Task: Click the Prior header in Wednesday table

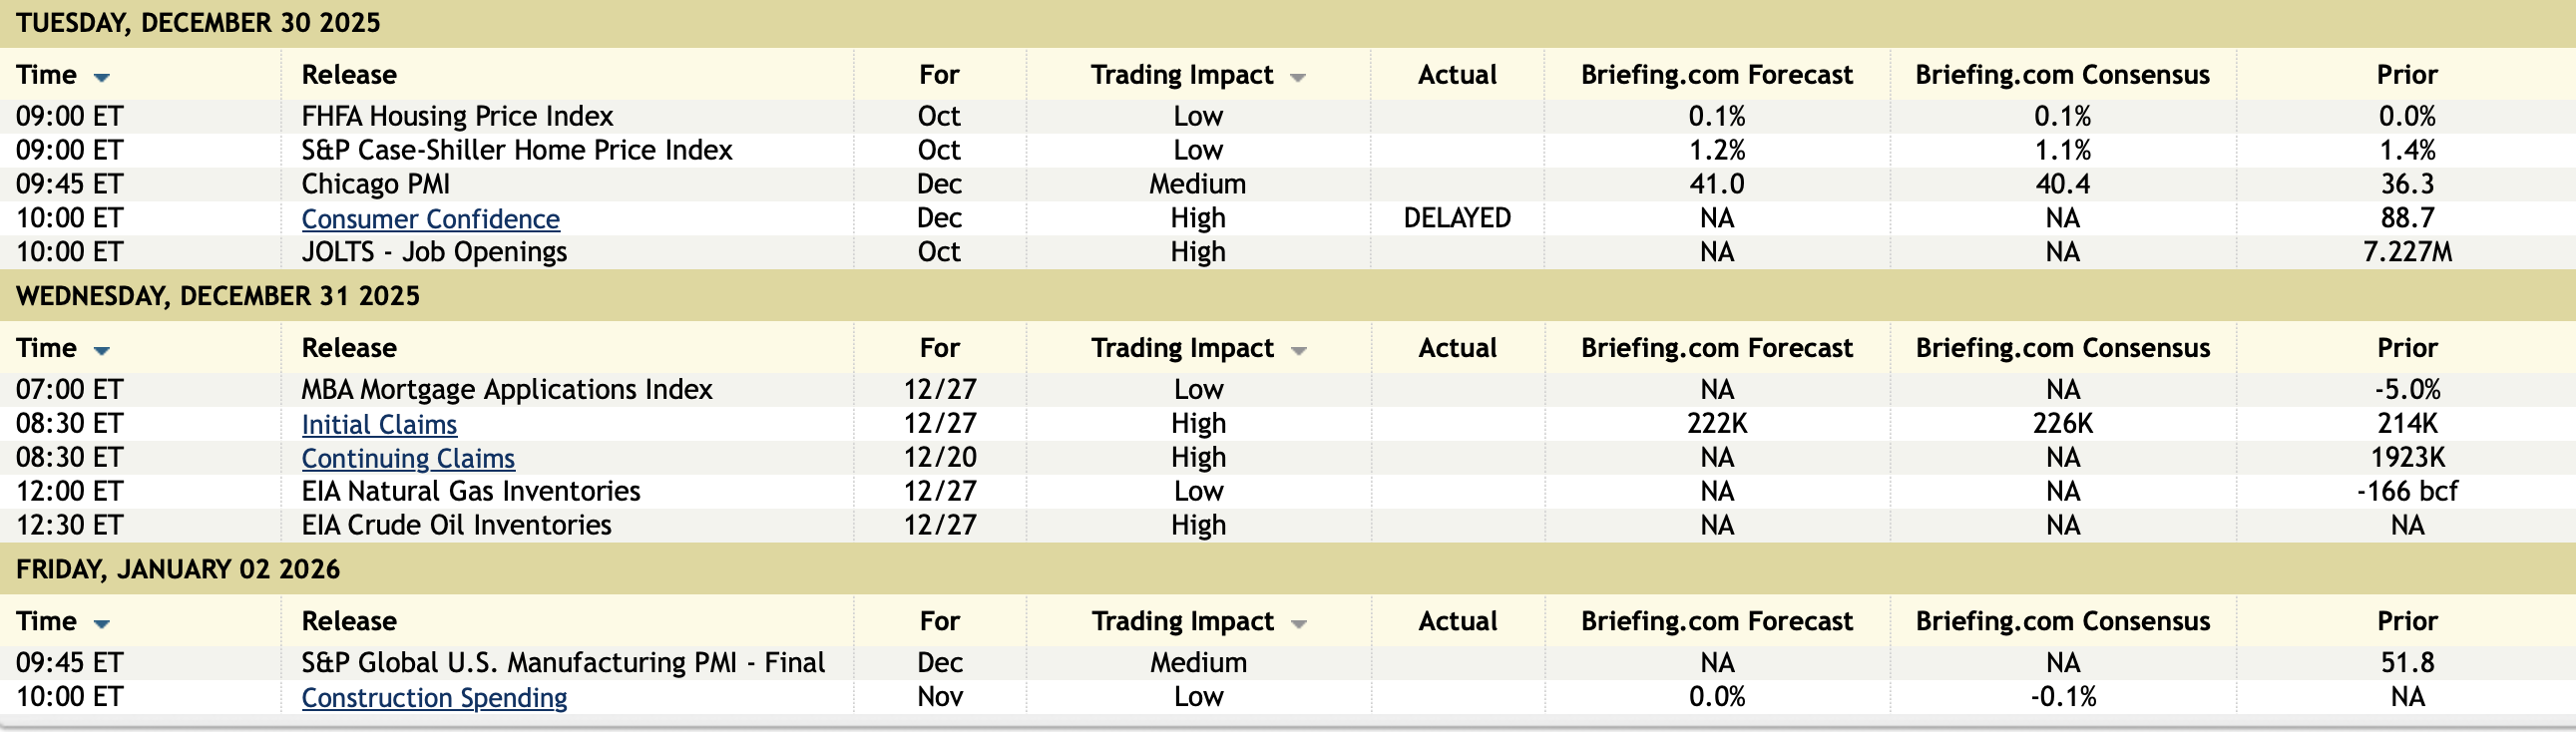Action: [x=2406, y=348]
